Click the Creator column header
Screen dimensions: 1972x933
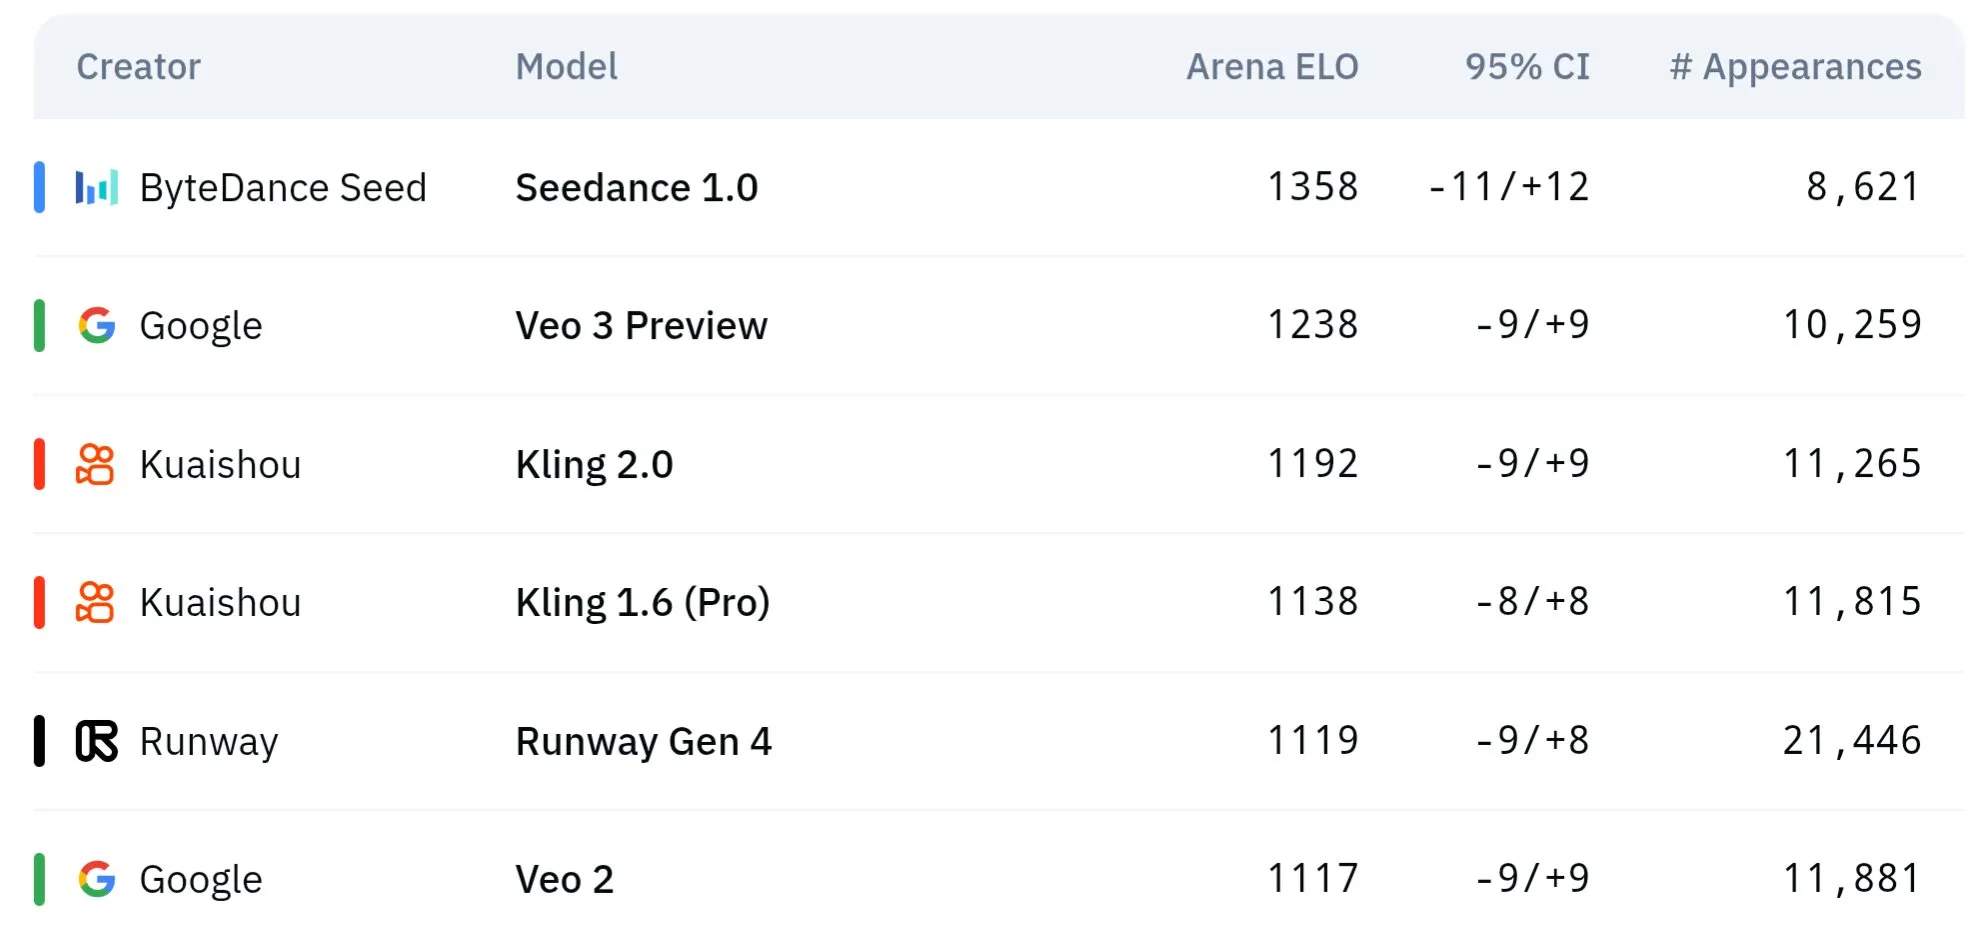[139, 67]
